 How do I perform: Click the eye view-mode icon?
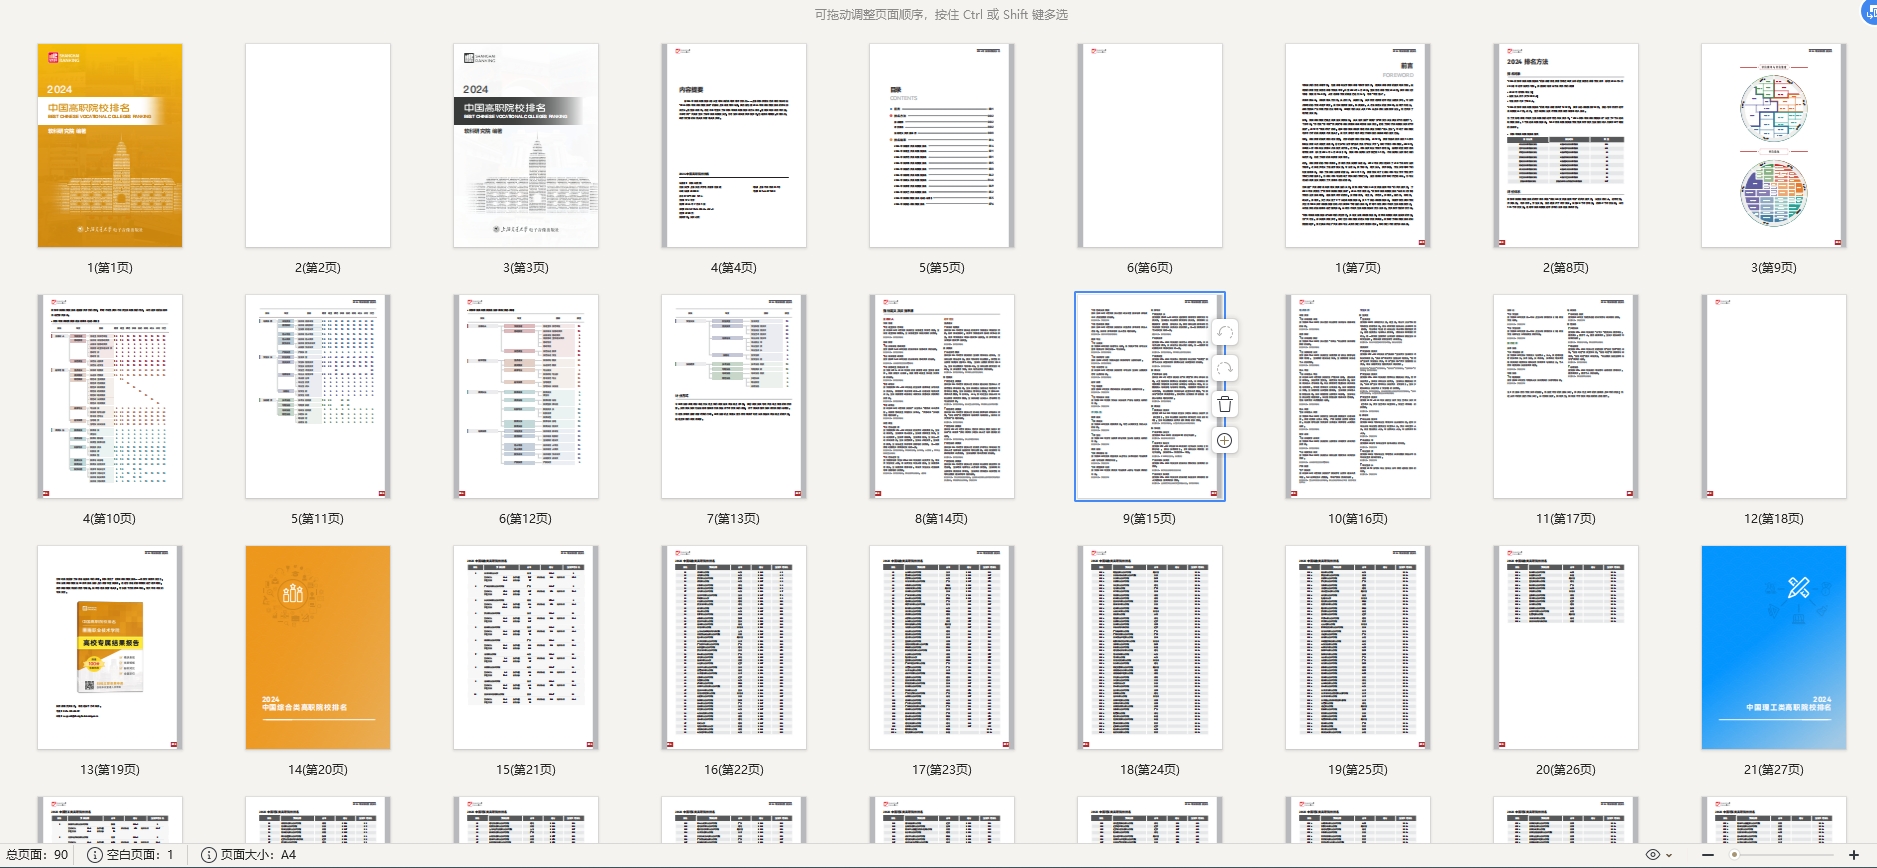pyautogui.click(x=1653, y=855)
